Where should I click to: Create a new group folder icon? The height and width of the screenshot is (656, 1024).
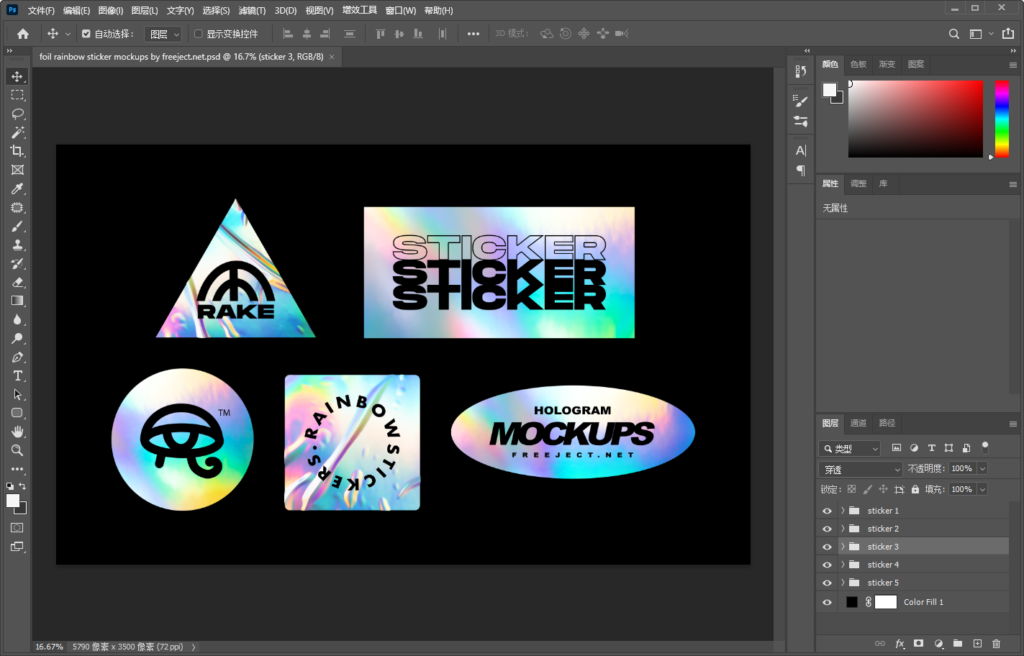tap(957, 644)
